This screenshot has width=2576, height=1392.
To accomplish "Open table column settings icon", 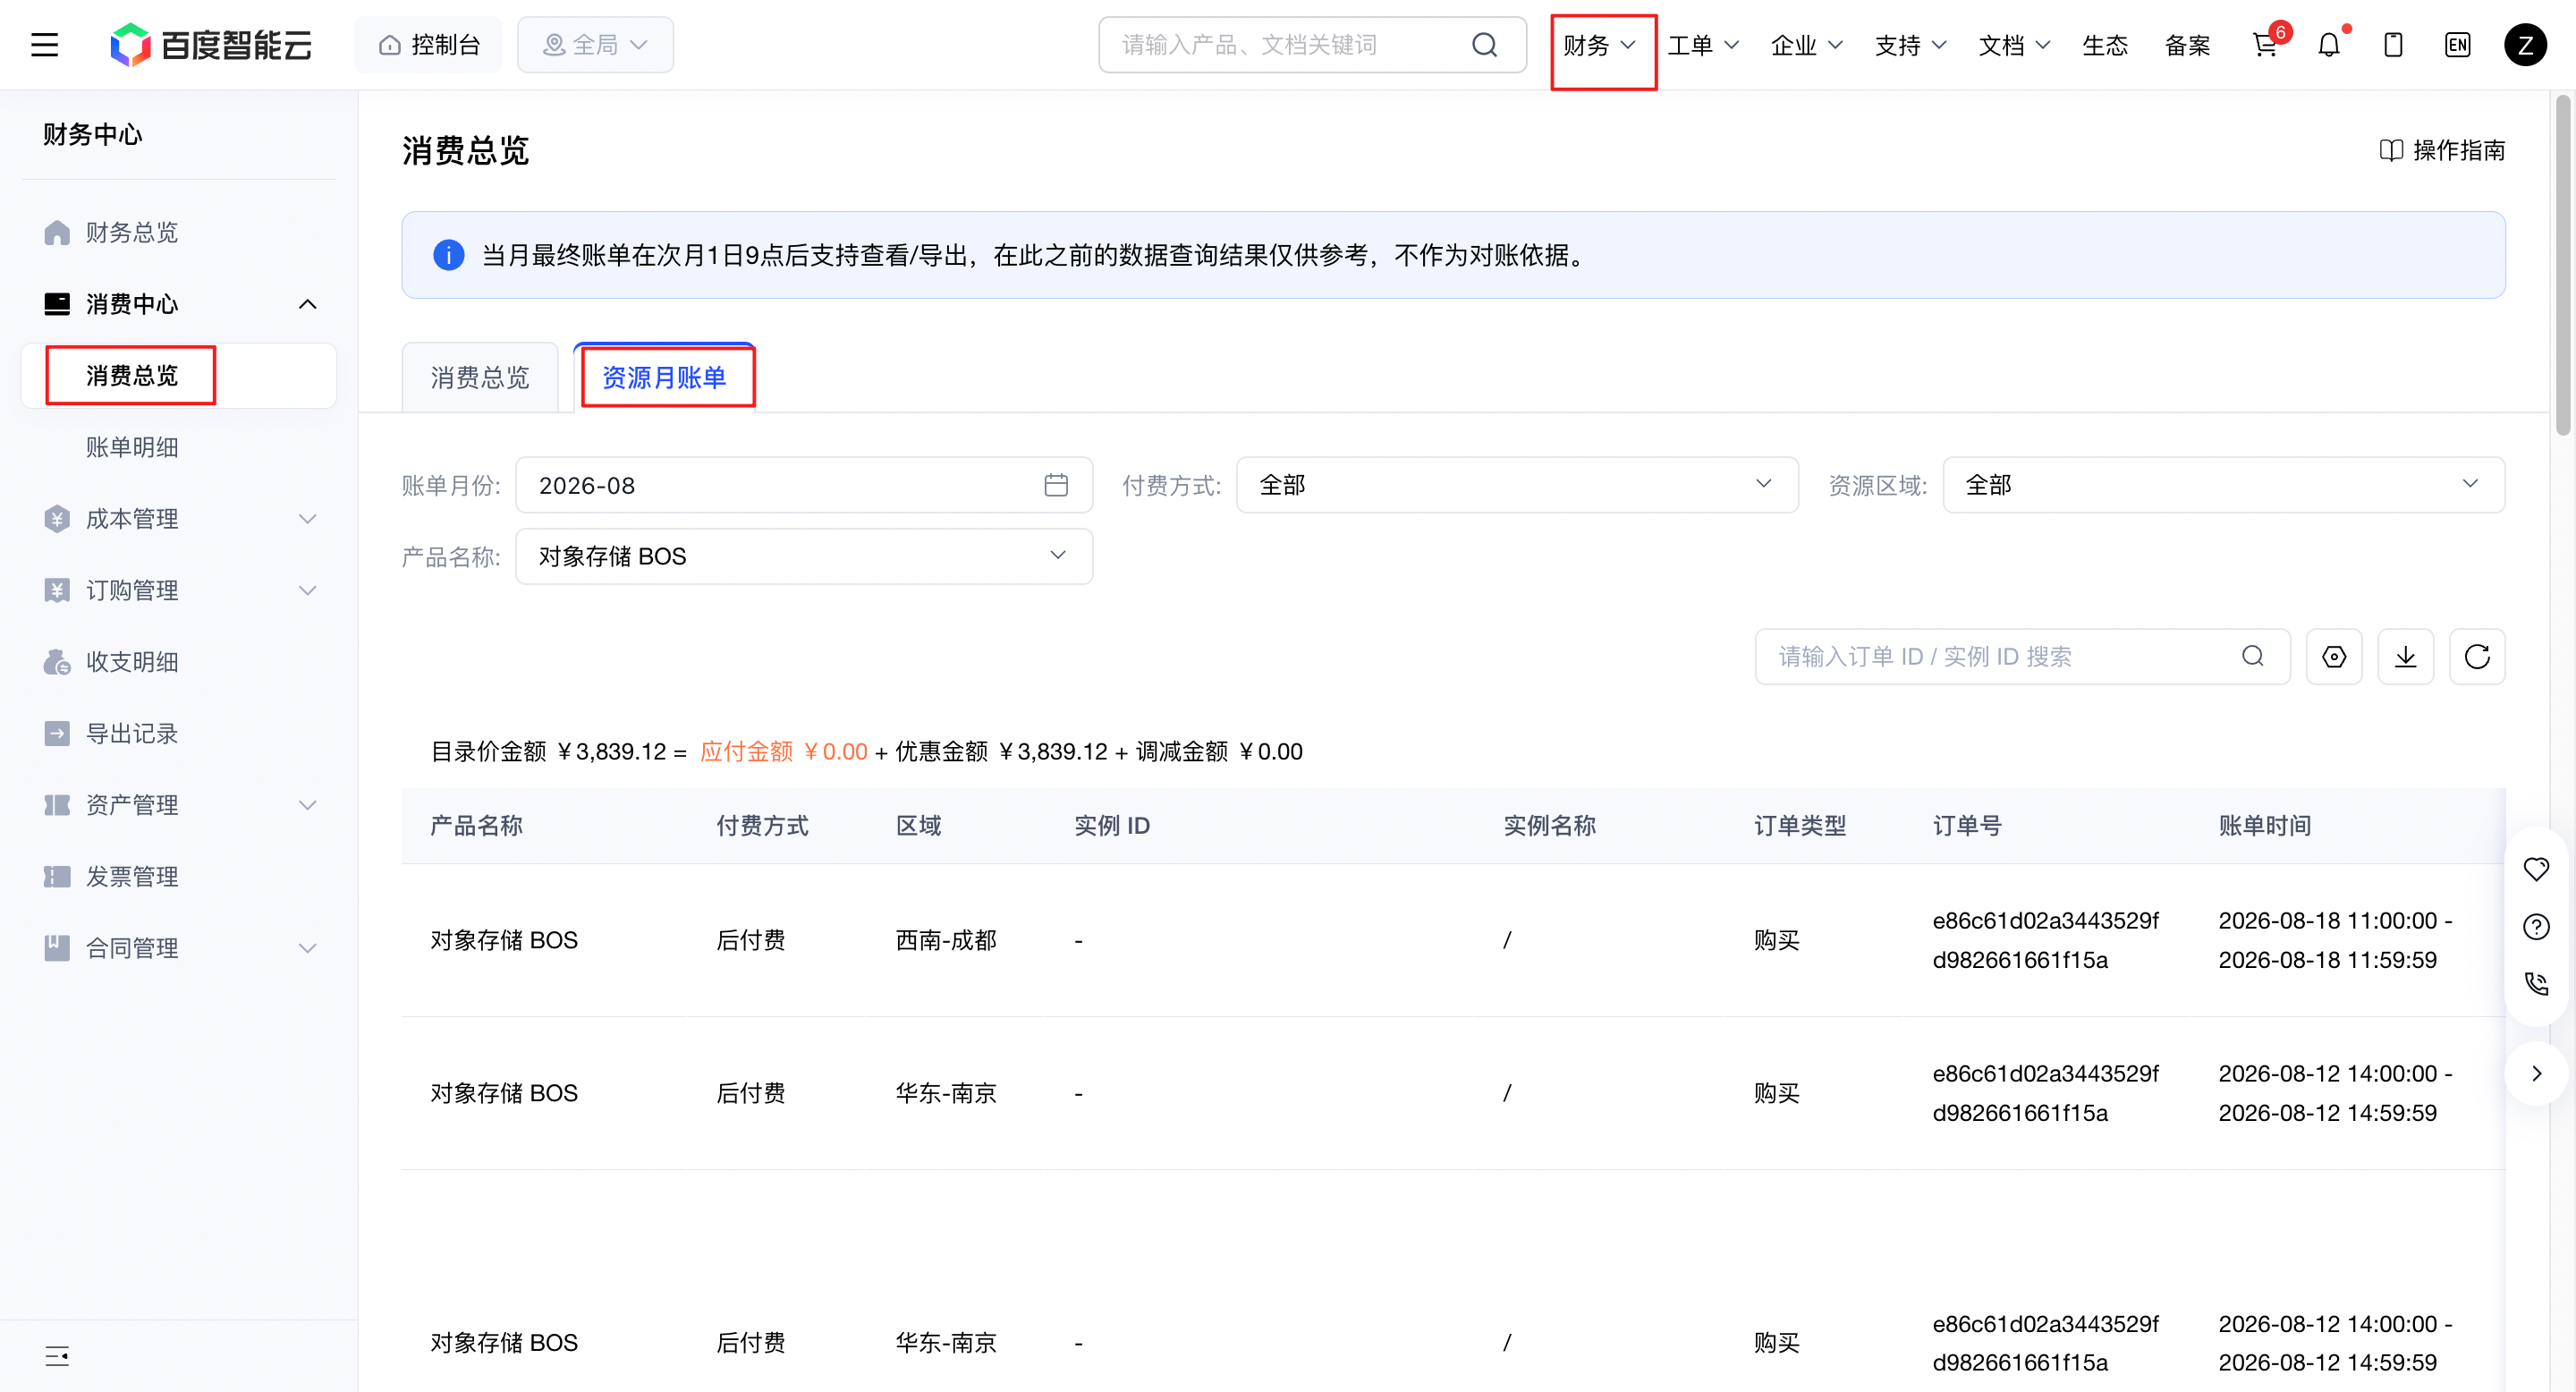I will pyautogui.click(x=2334, y=656).
